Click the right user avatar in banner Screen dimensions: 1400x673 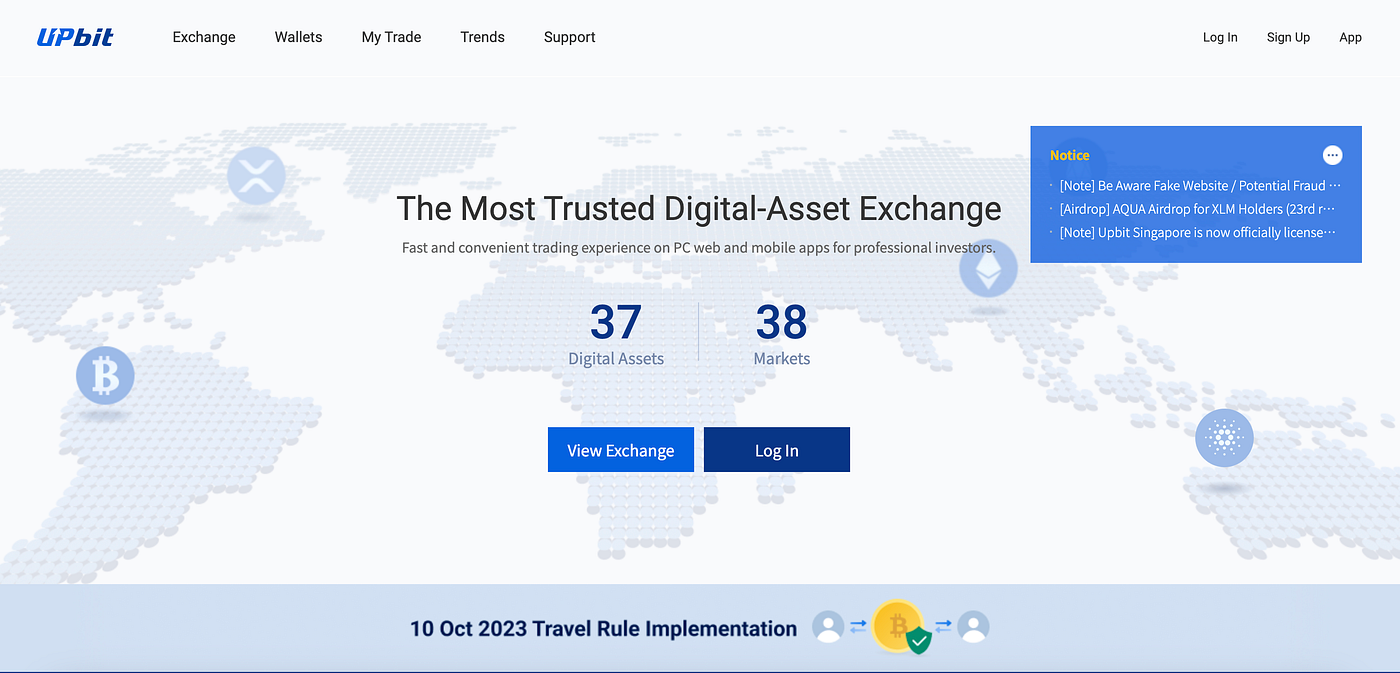973,628
